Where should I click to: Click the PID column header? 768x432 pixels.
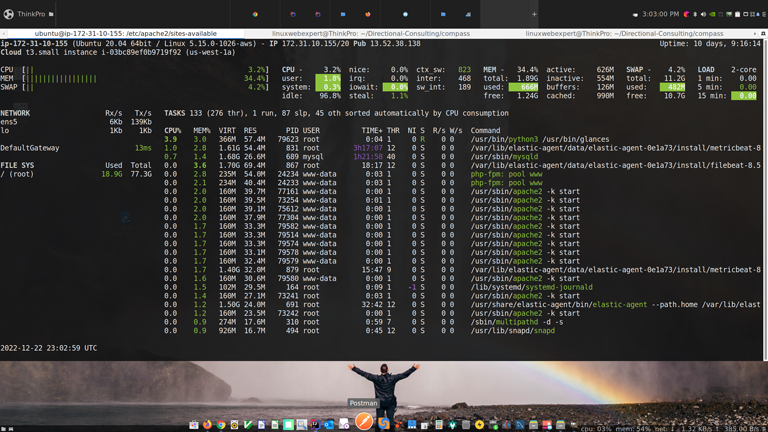pos(292,130)
